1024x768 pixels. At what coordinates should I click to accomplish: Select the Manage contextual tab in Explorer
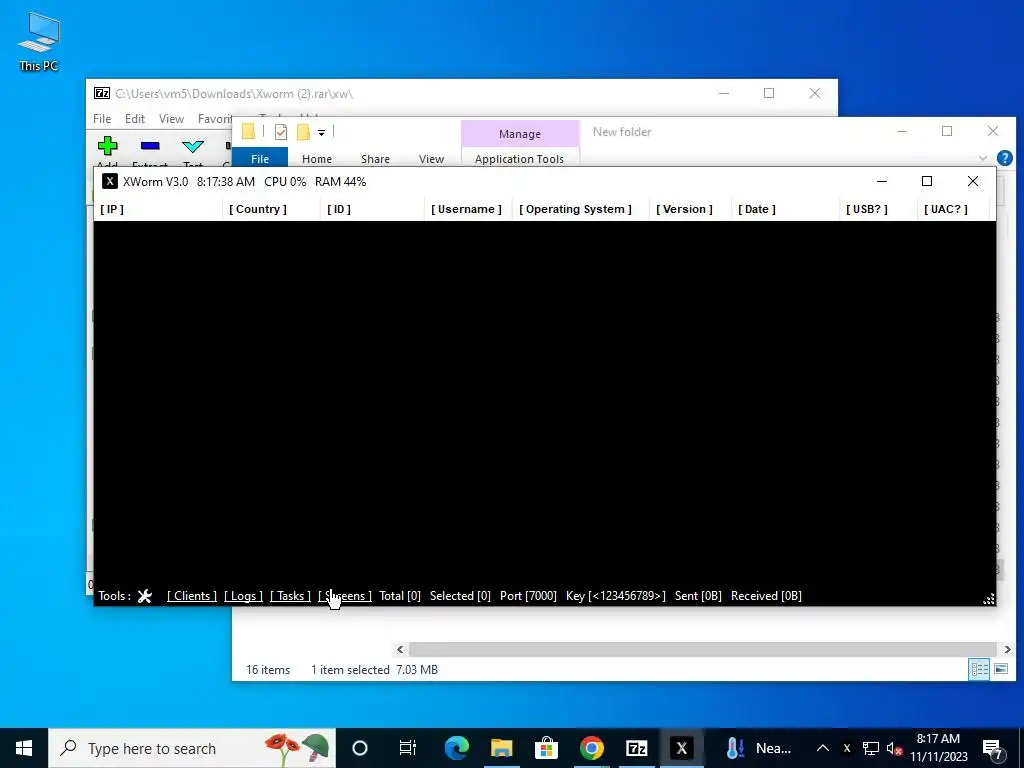[x=520, y=134]
